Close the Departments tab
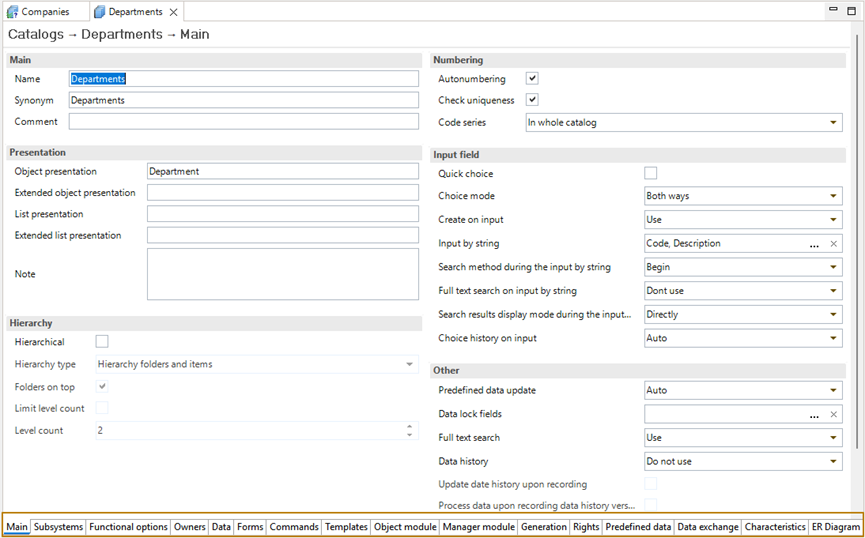Screen dimensions: 865x538 tap(173, 12)
